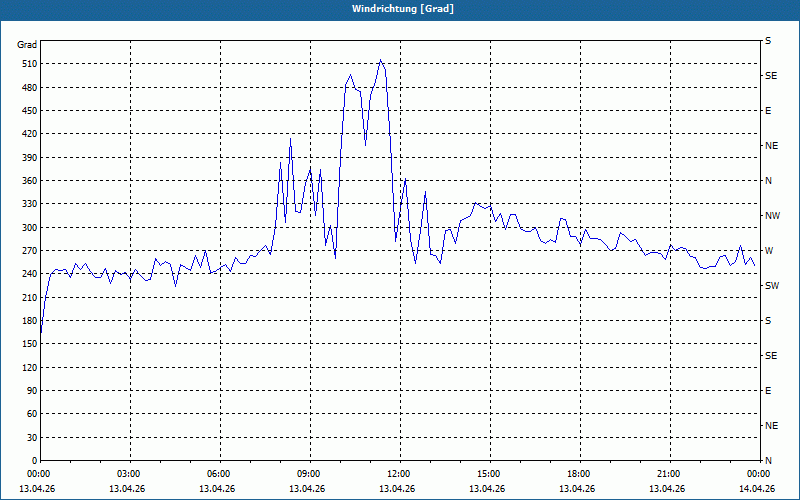This screenshot has height=500, width=800.
Task: Select the SW compass direction label
Action: (x=771, y=286)
